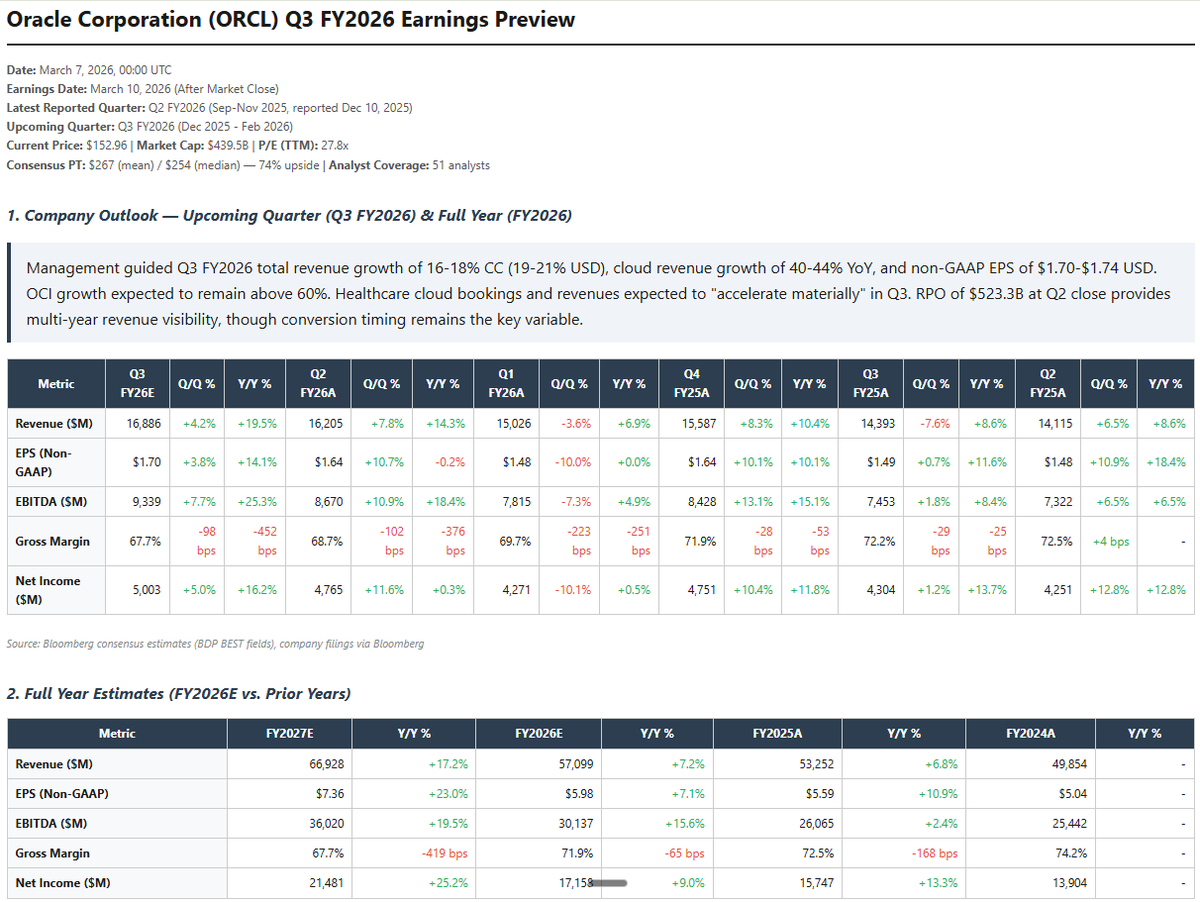Click the EBITDA value 9,339
This screenshot has height=902, width=1200.
coord(147,502)
